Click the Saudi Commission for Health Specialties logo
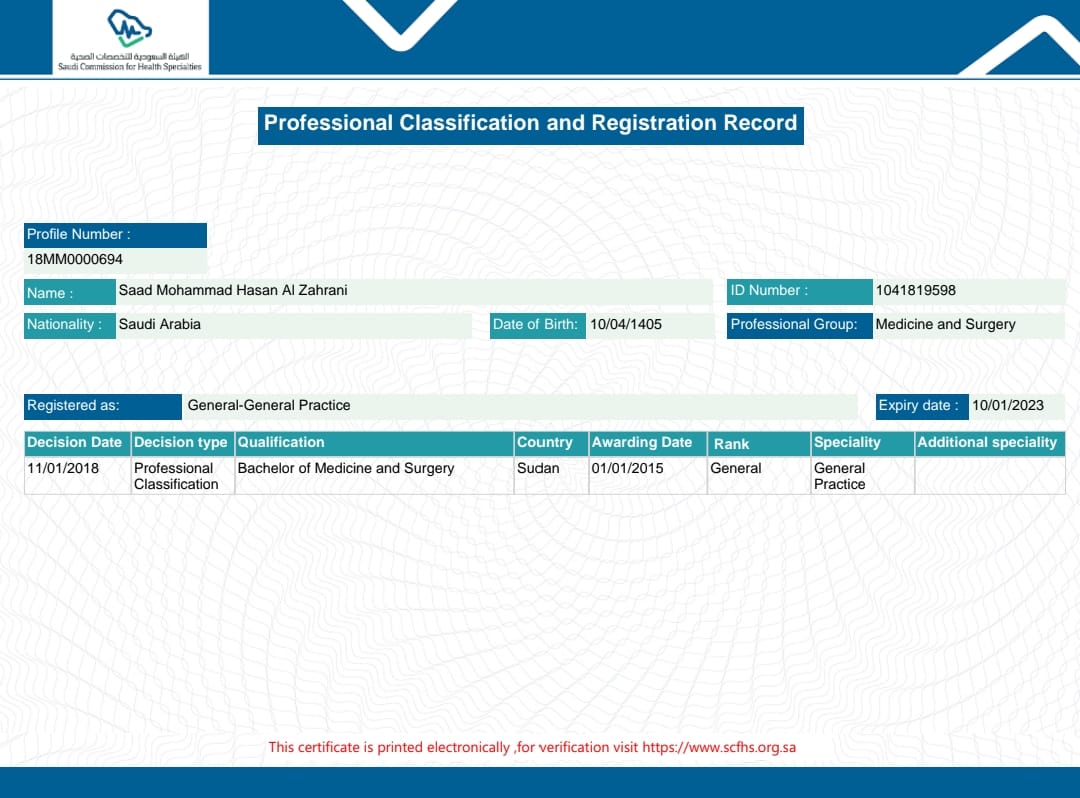This screenshot has height=798, width=1080. [x=130, y=38]
